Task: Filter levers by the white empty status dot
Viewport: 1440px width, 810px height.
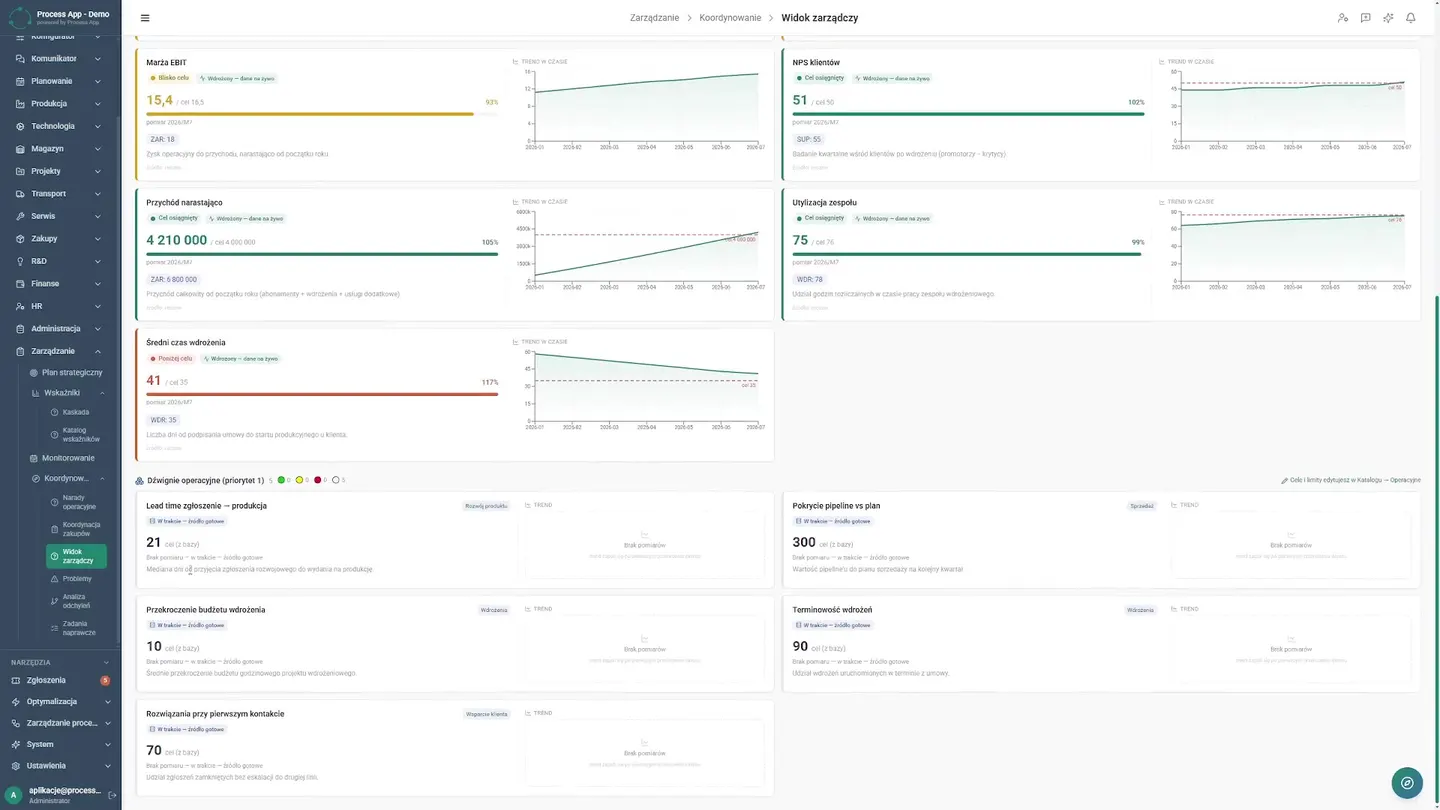Action: point(337,481)
